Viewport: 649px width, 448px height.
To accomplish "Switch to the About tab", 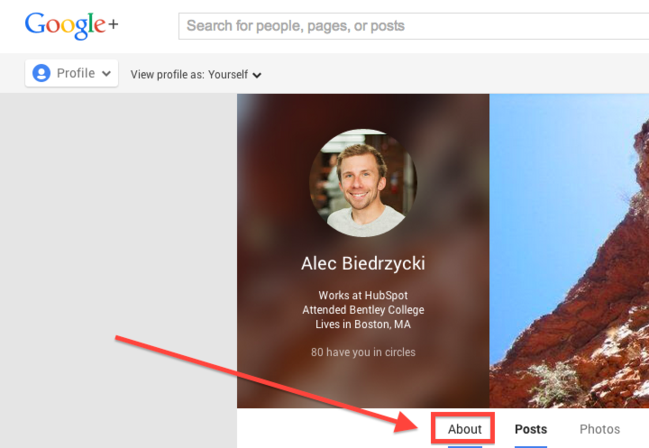I will [x=465, y=429].
